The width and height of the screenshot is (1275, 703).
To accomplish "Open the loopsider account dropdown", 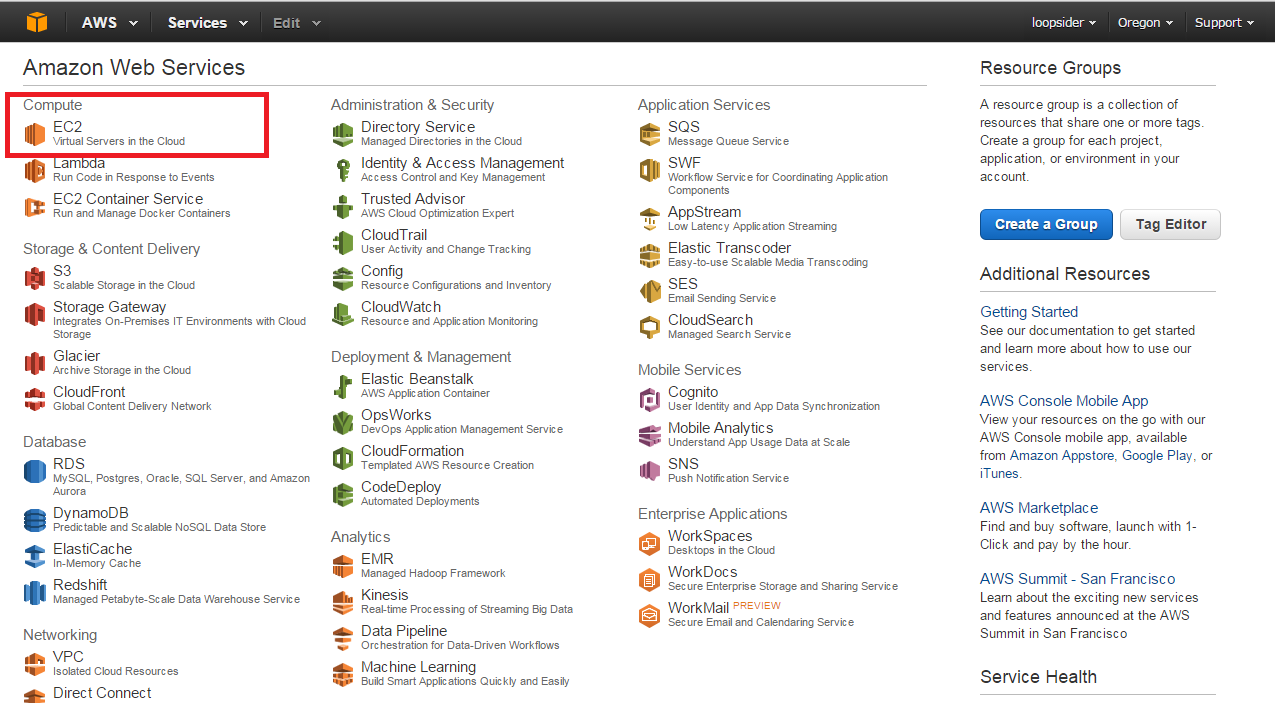I will point(1064,22).
